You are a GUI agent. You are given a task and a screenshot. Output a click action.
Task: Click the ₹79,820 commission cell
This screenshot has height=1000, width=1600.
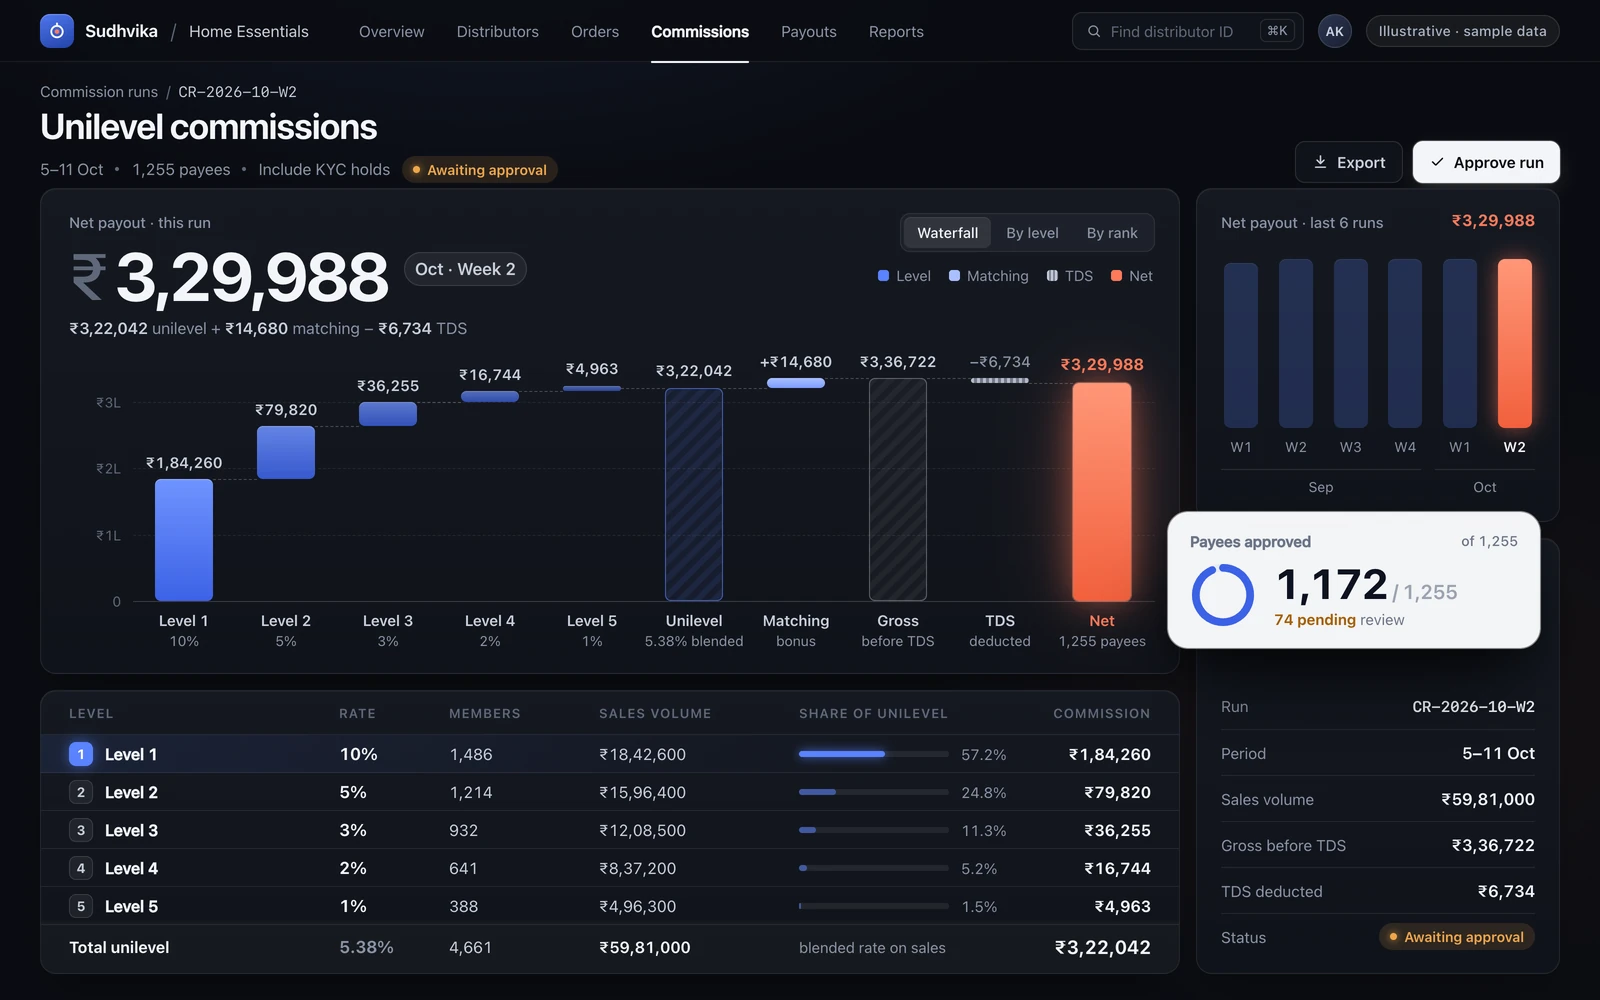point(1117,793)
